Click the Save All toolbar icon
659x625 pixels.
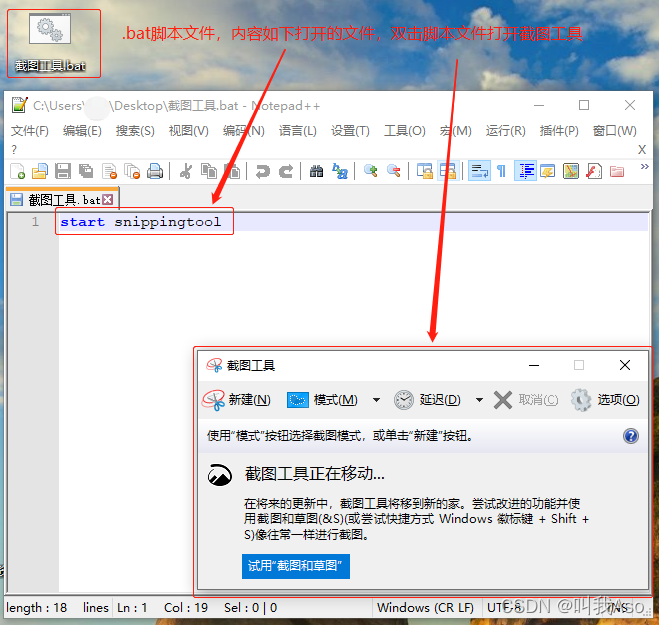pos(86,171)
